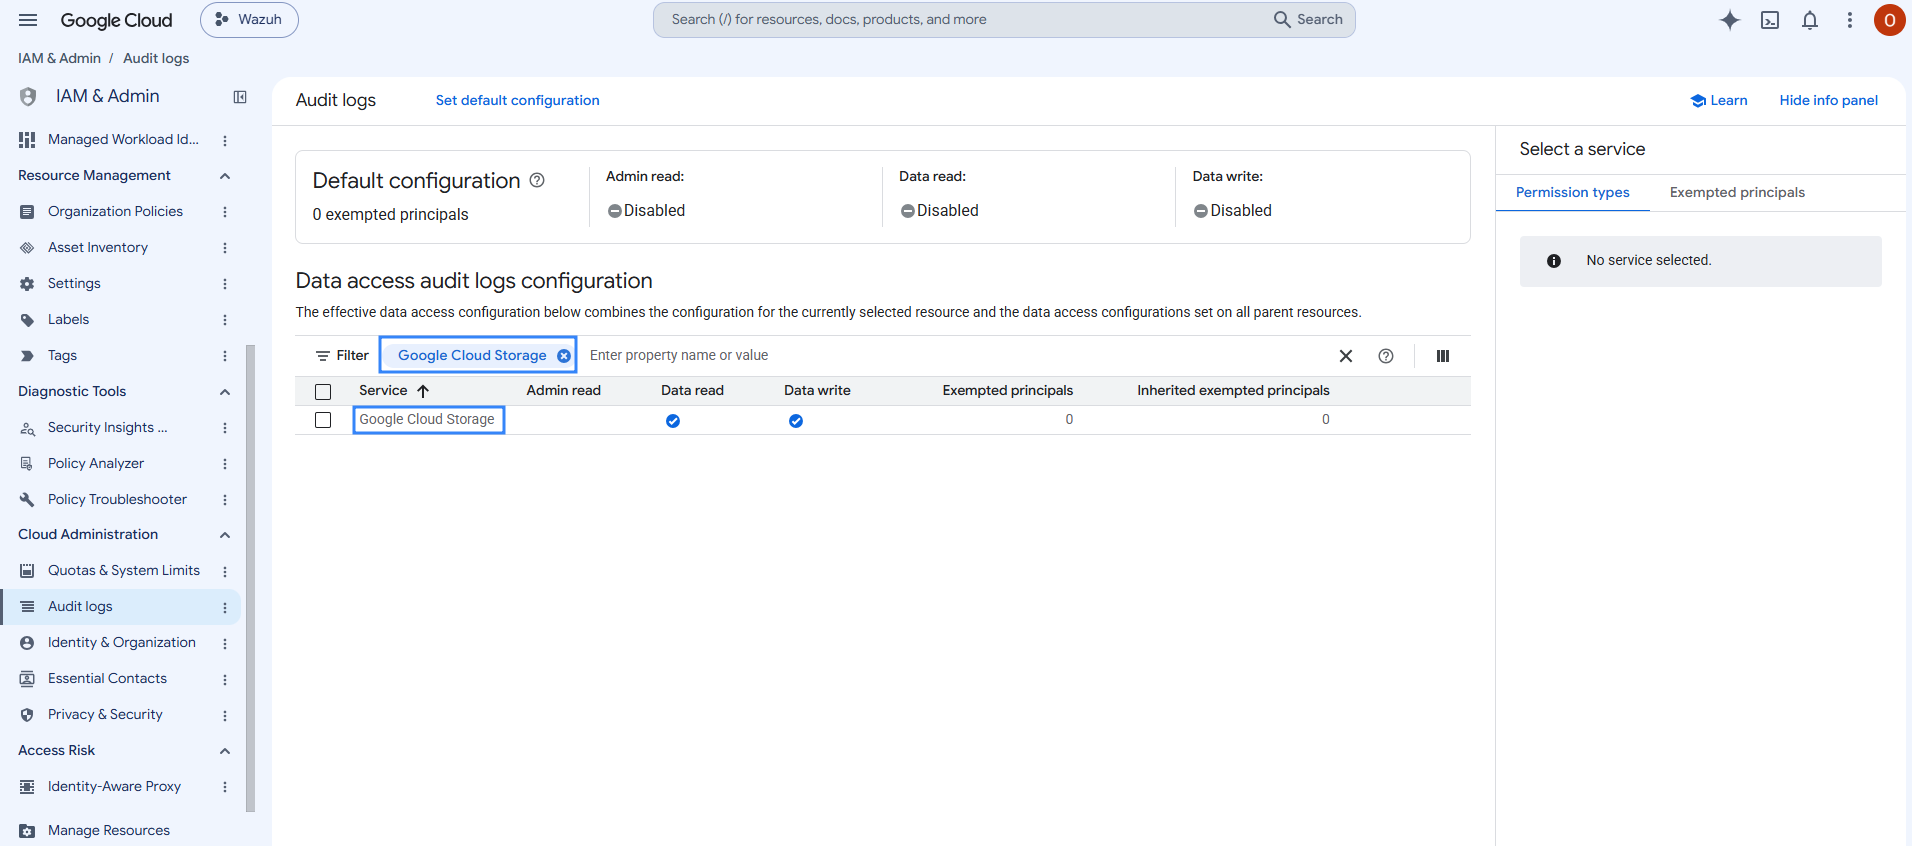1912x846 pixels.
Task: Collapse Access Risk section
Action: (225, 751)
